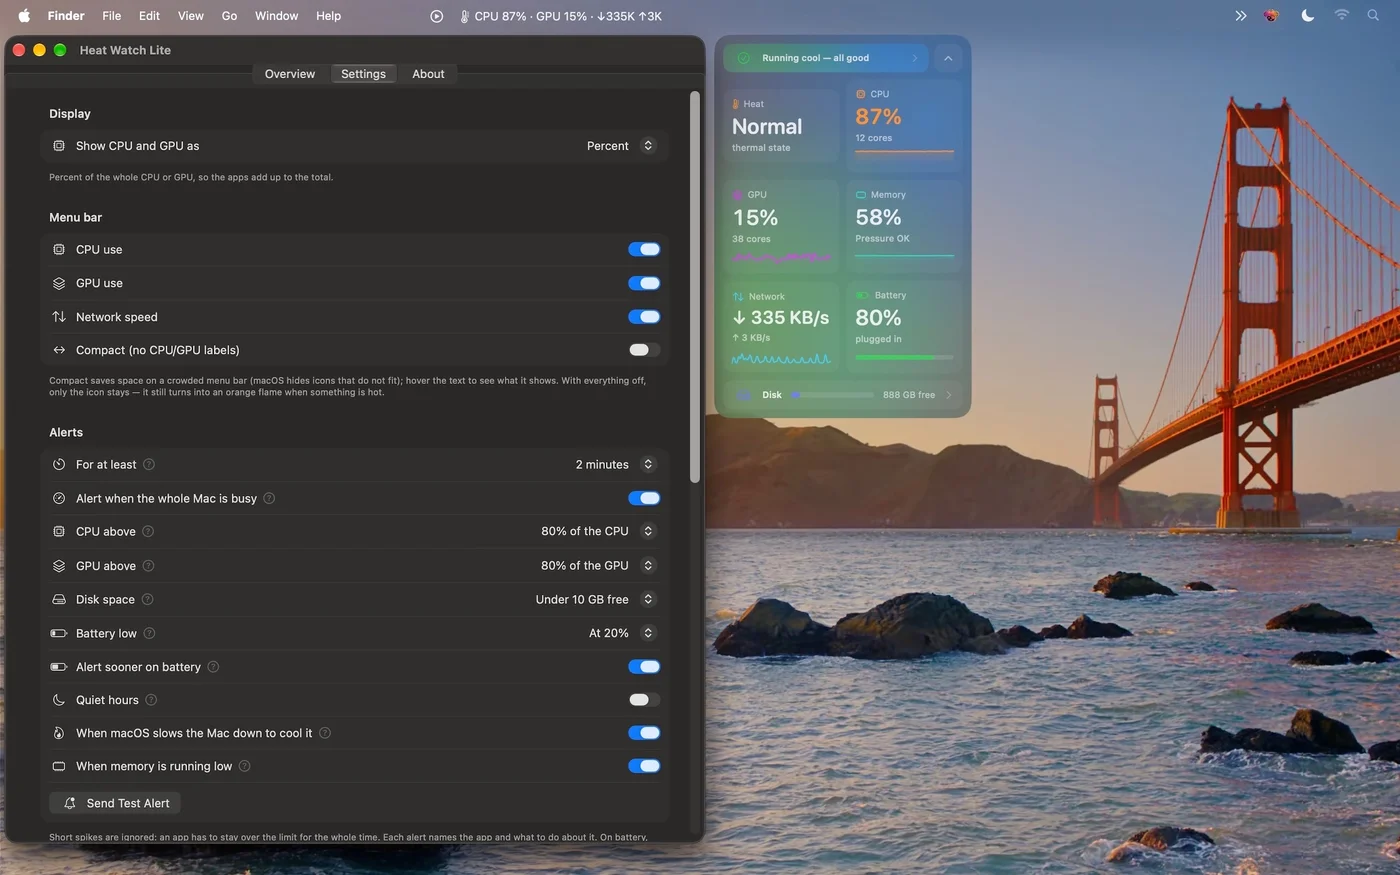Click the Disk space drive icon
This screenshot has height=875, width=1400.
point(59,599)
